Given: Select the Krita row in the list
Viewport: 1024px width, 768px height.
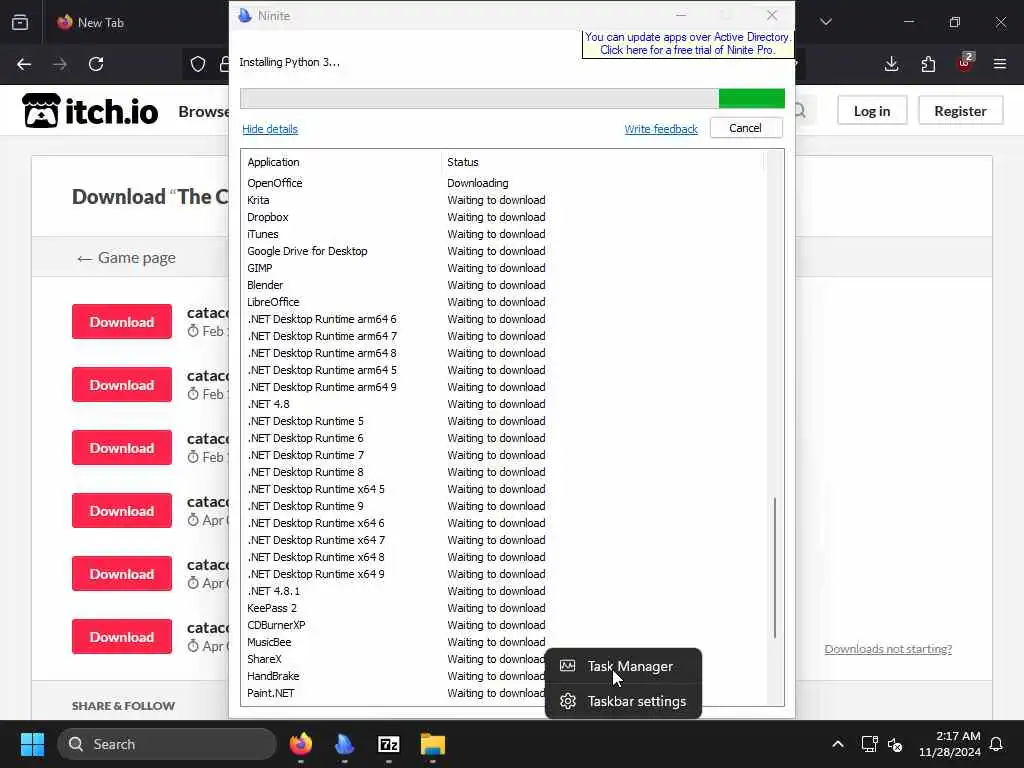Looking at the screenshot, I should 503,200.
